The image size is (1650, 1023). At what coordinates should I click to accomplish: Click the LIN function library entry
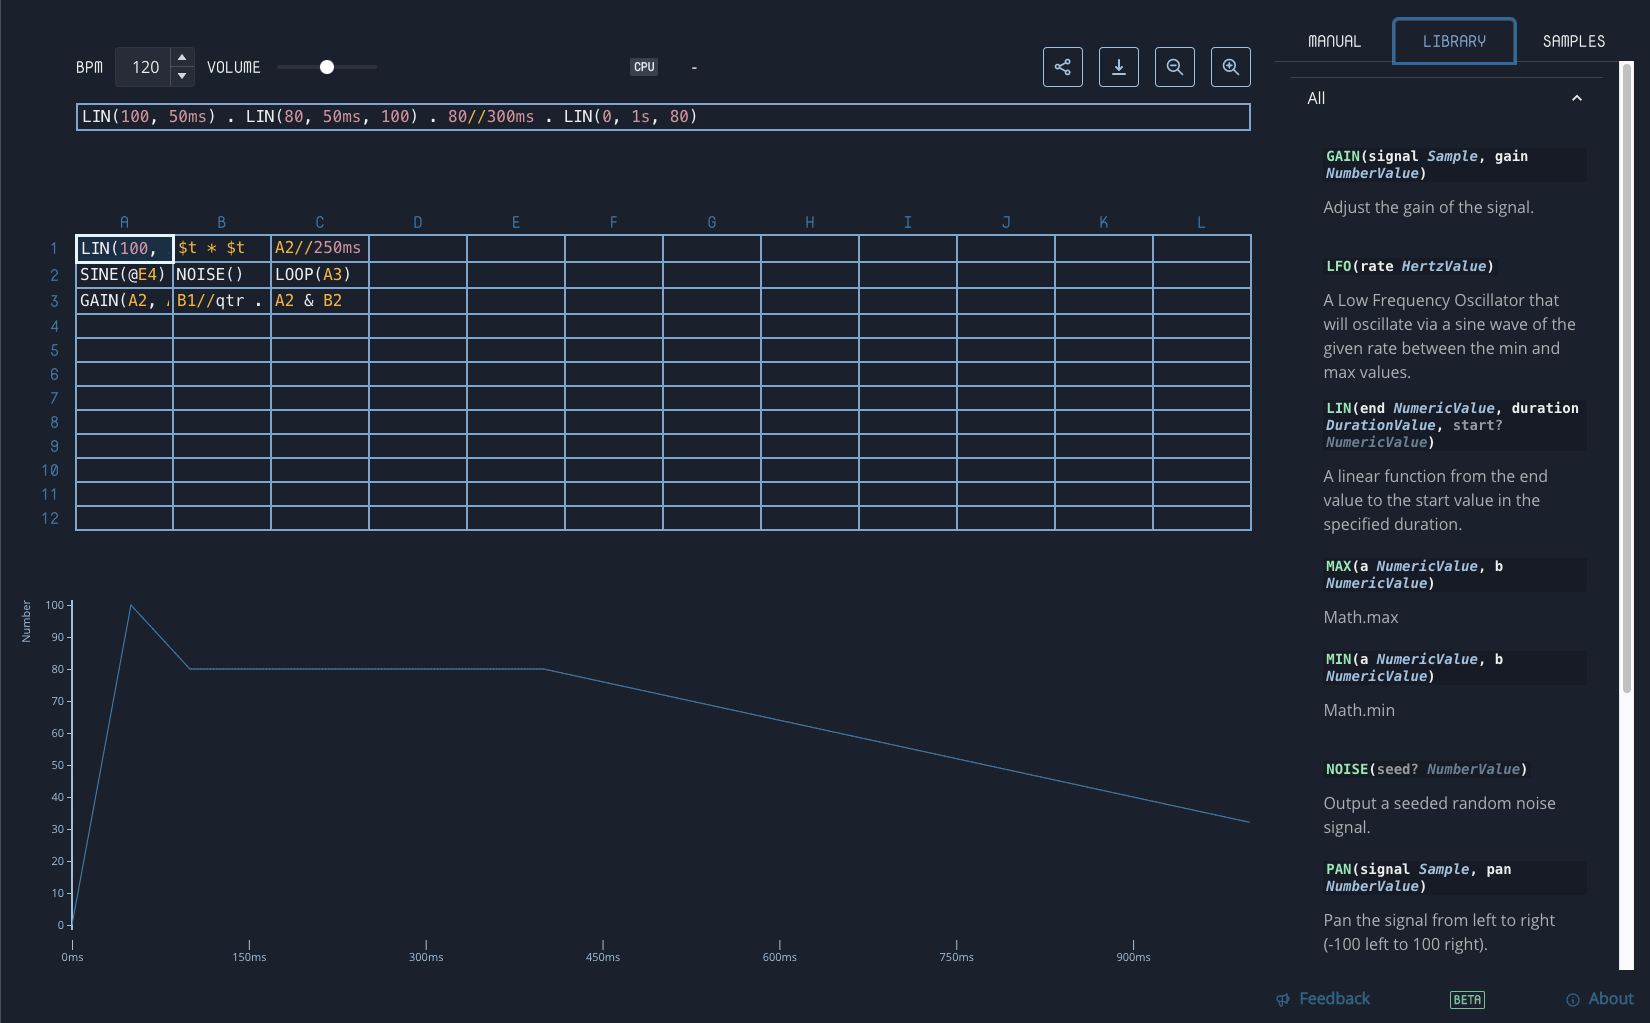pos(1454,425)
